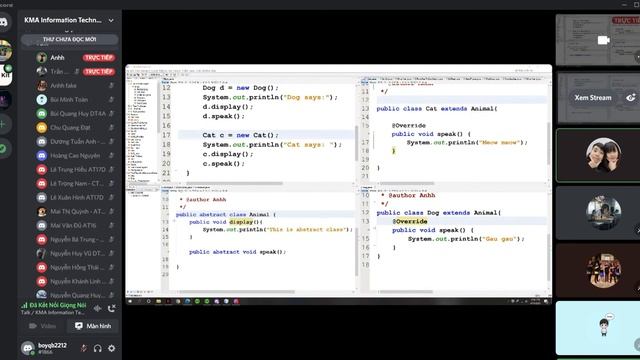Open Discord home via logo icon
The image size is (640, 360).
click(4, 22)
